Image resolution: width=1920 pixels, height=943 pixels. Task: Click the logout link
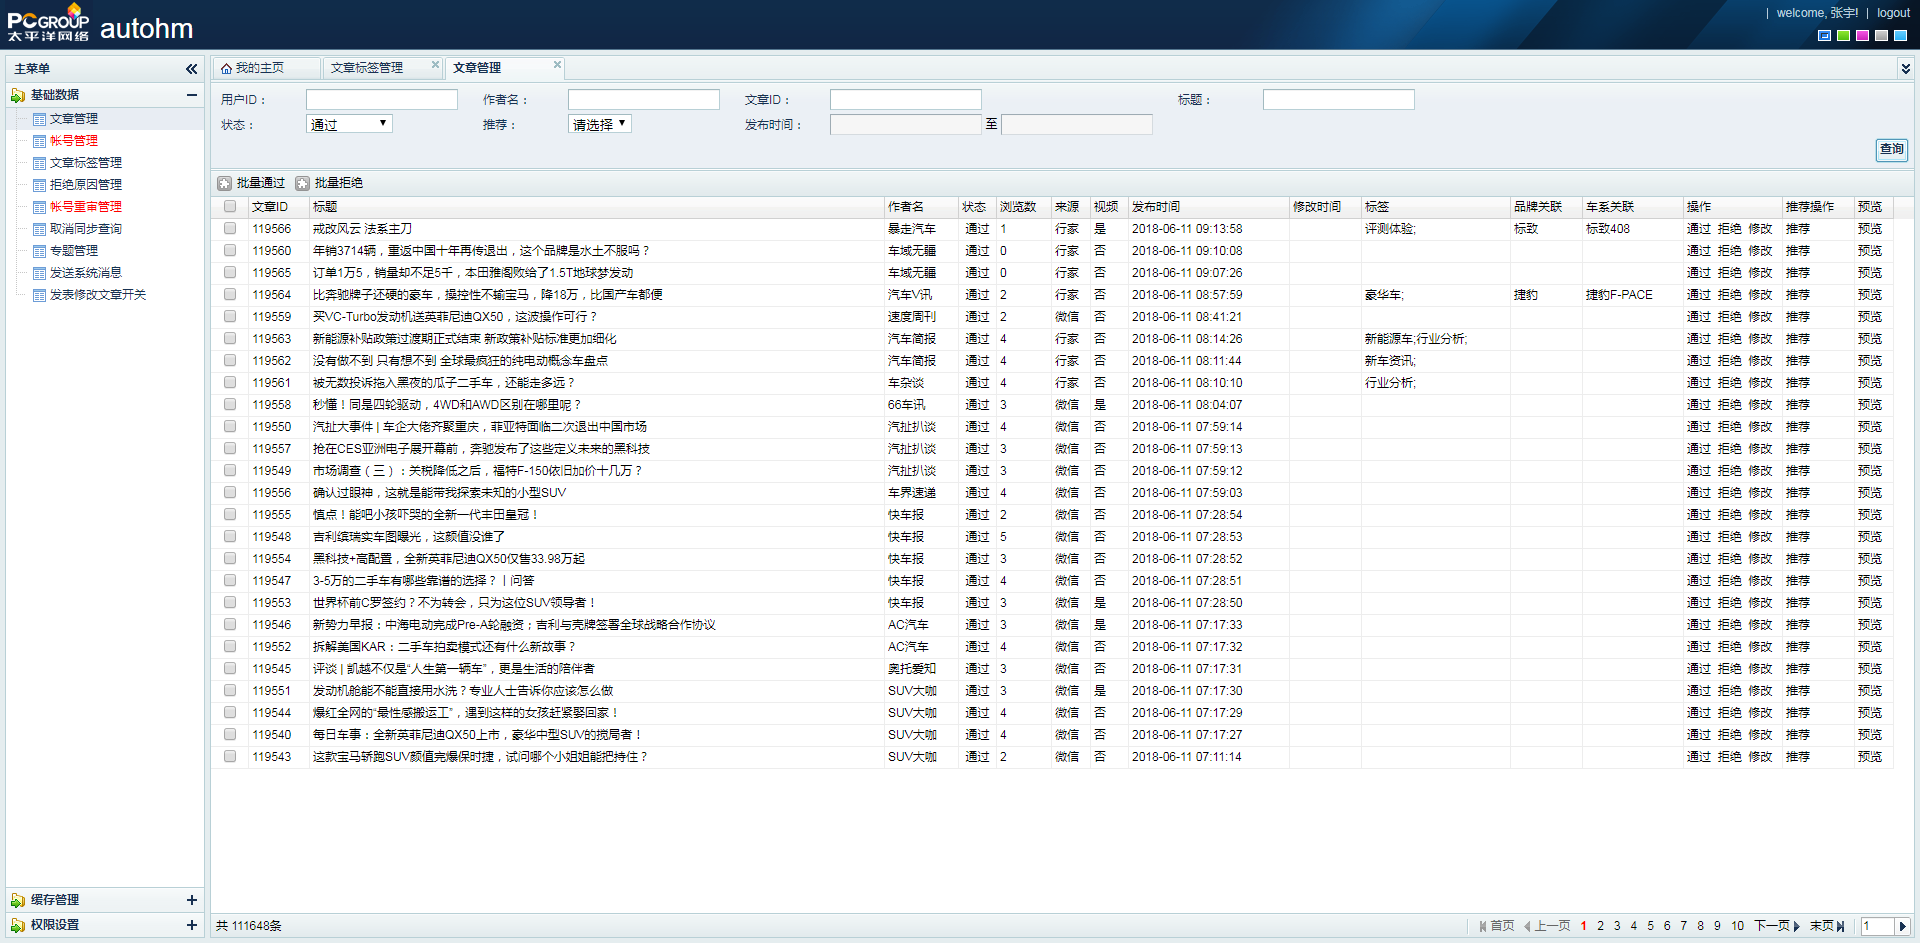(x=1893, y=13)
